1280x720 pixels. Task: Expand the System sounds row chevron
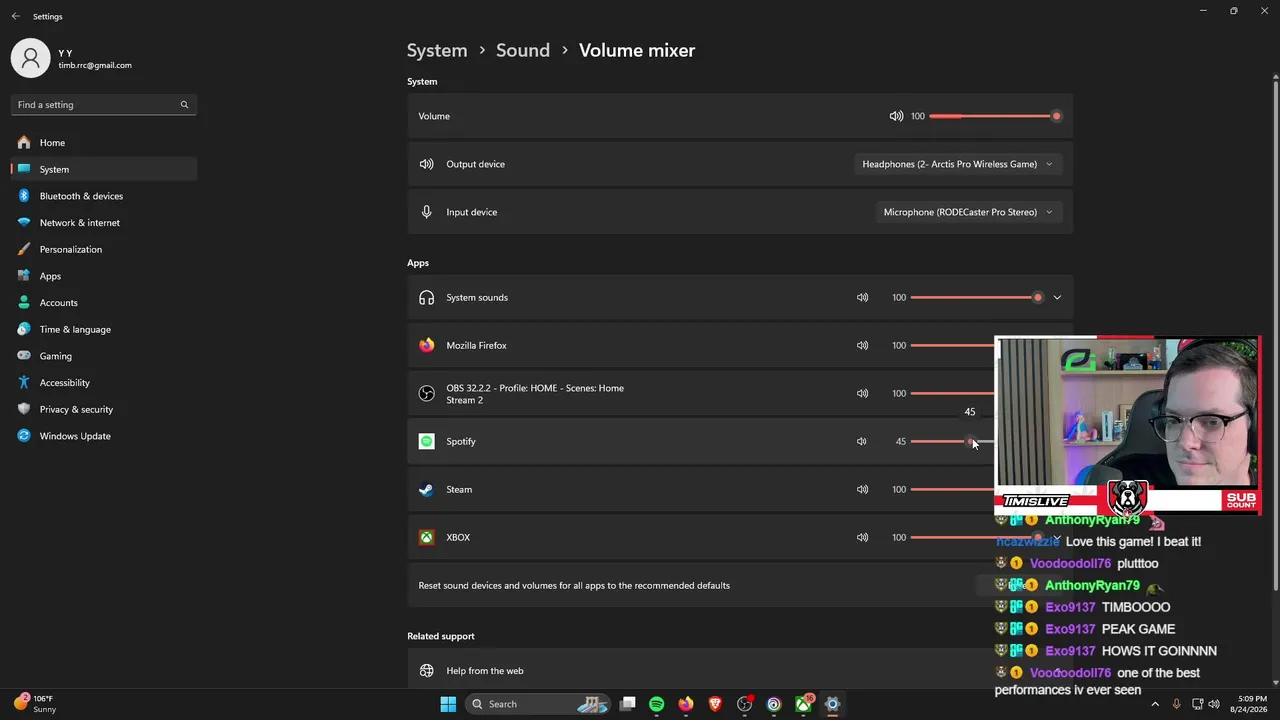pyautogui.click(x=1057, y=297)
